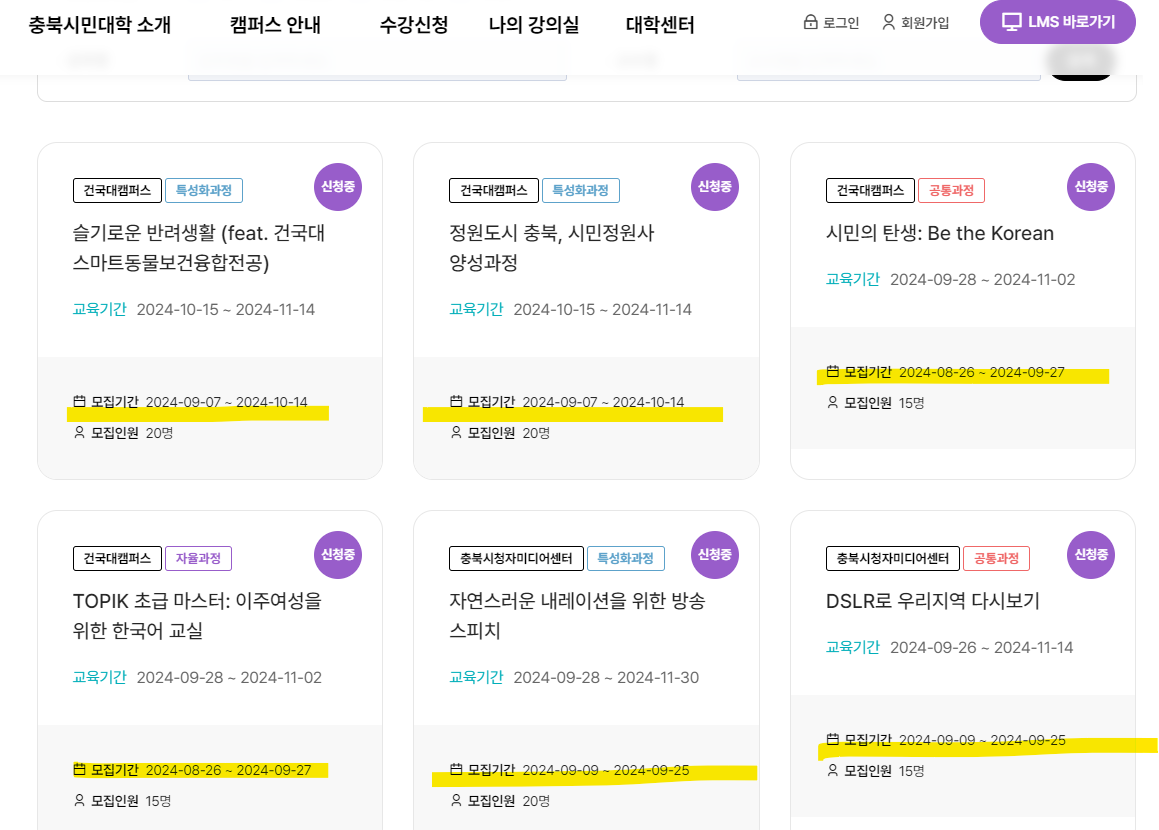Click the LMS 바로가기 button
Image resolution: width=1159 pixels, height=830 pixels.
pyautogui.click(x=1057, y=21)
